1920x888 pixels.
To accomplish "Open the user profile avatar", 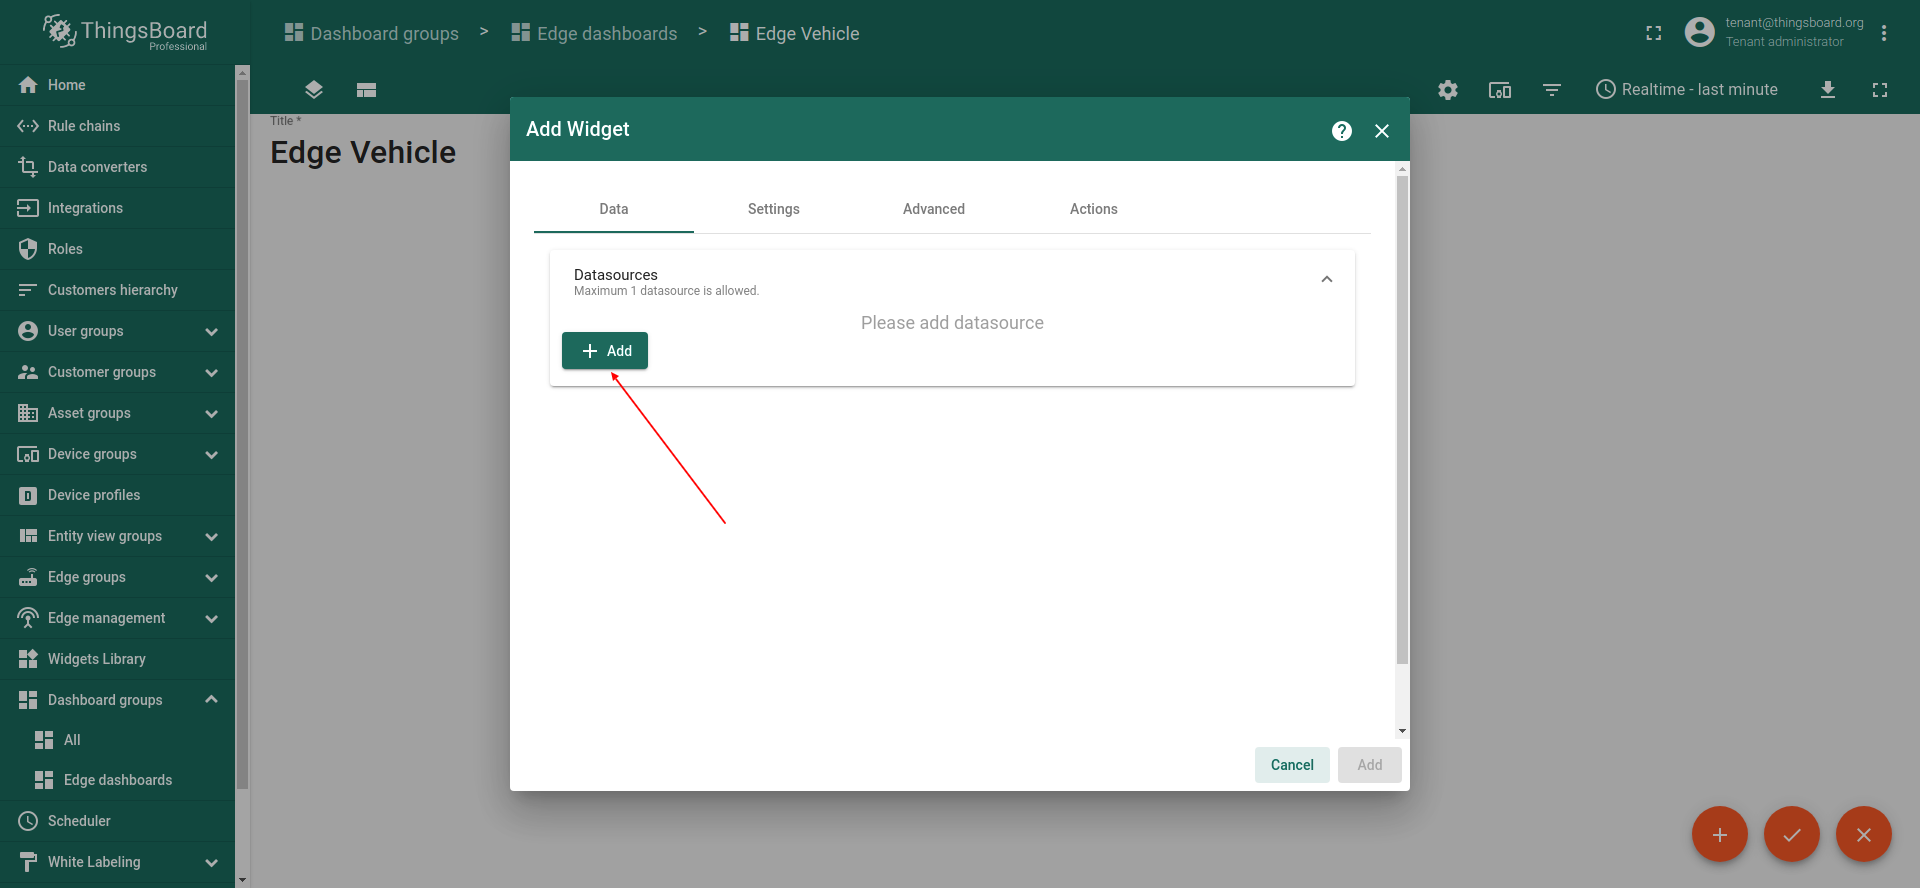I will tap(1700, 32).
